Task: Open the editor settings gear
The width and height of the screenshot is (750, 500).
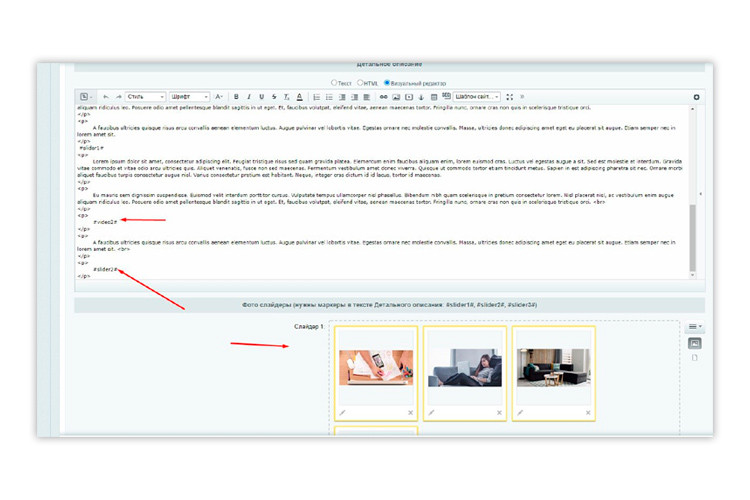Action: pyautogui.click(x=696, y=97)
